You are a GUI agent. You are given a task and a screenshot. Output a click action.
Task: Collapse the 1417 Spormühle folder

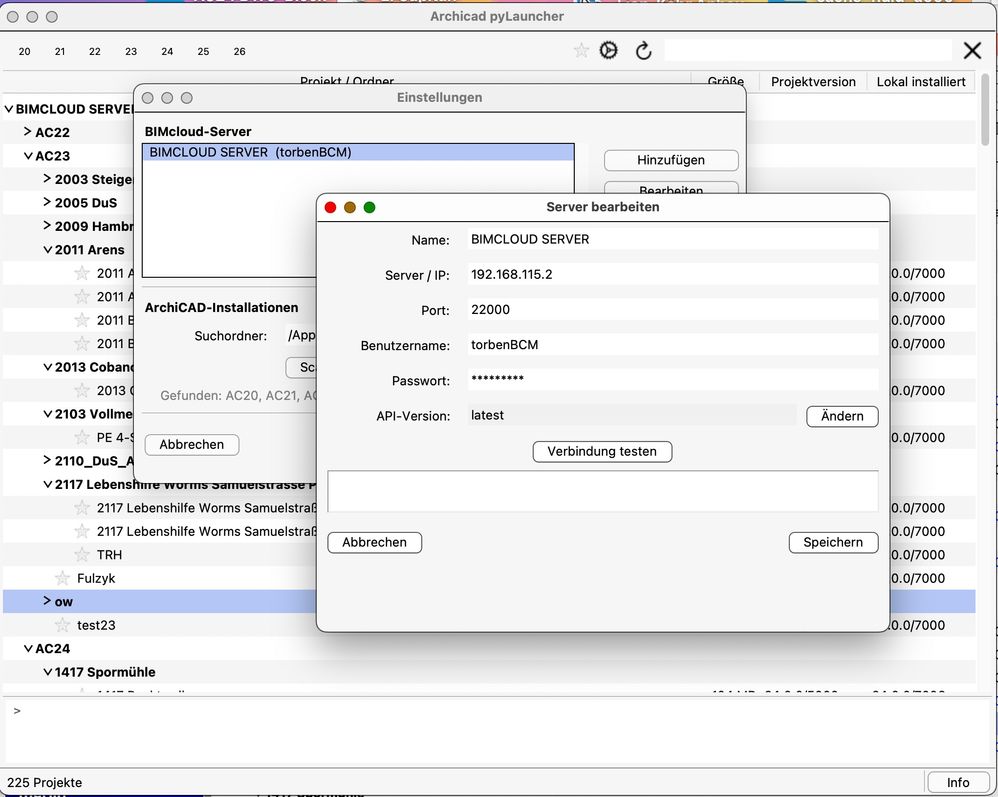point(48,672)
